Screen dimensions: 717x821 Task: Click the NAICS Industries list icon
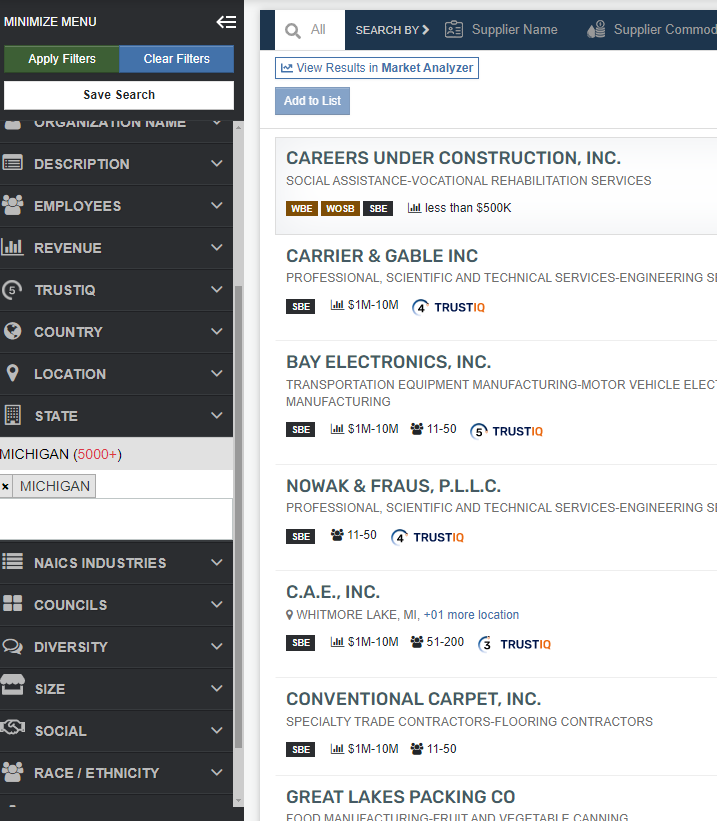(x=13, y=561)
